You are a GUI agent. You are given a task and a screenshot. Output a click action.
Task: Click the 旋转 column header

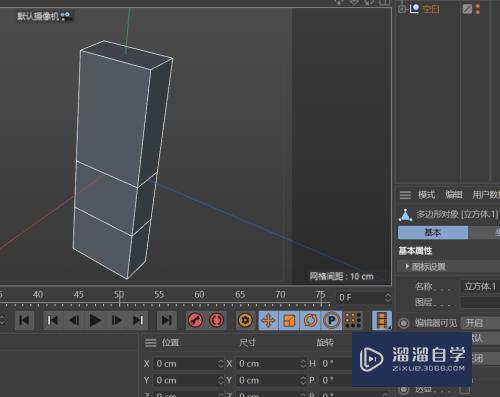325,343
